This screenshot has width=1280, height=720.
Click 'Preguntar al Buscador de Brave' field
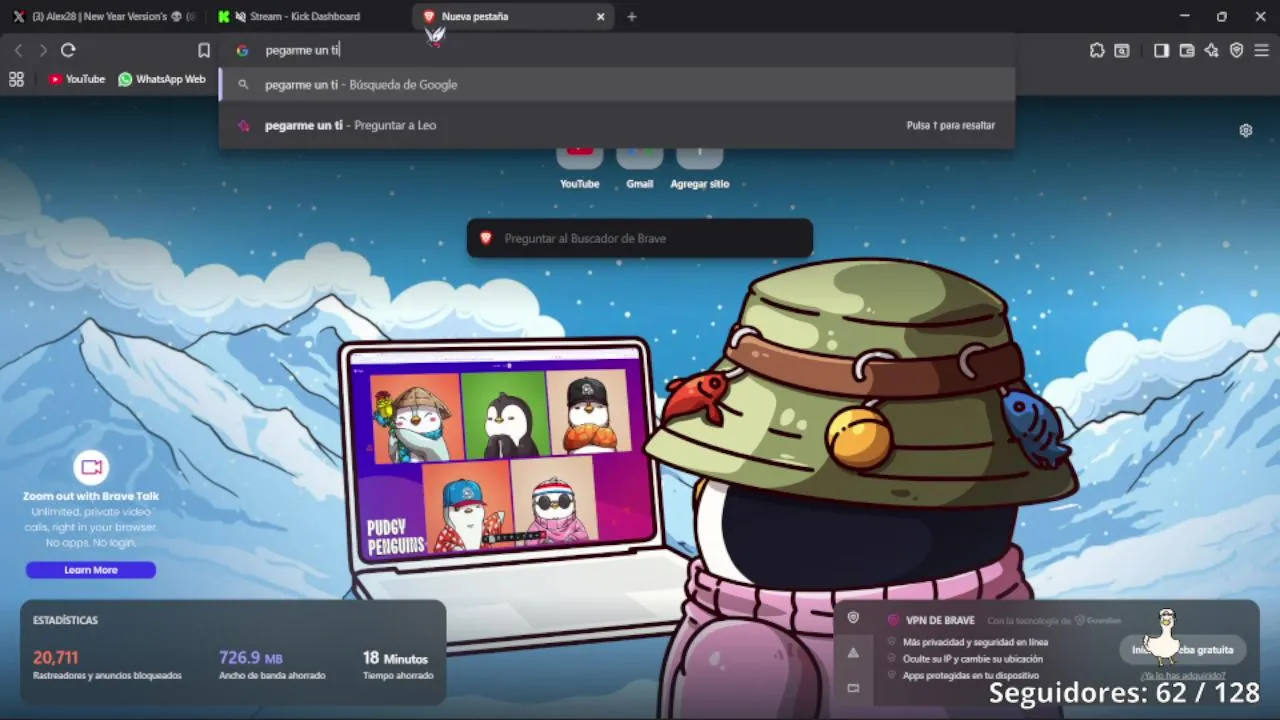640,238
